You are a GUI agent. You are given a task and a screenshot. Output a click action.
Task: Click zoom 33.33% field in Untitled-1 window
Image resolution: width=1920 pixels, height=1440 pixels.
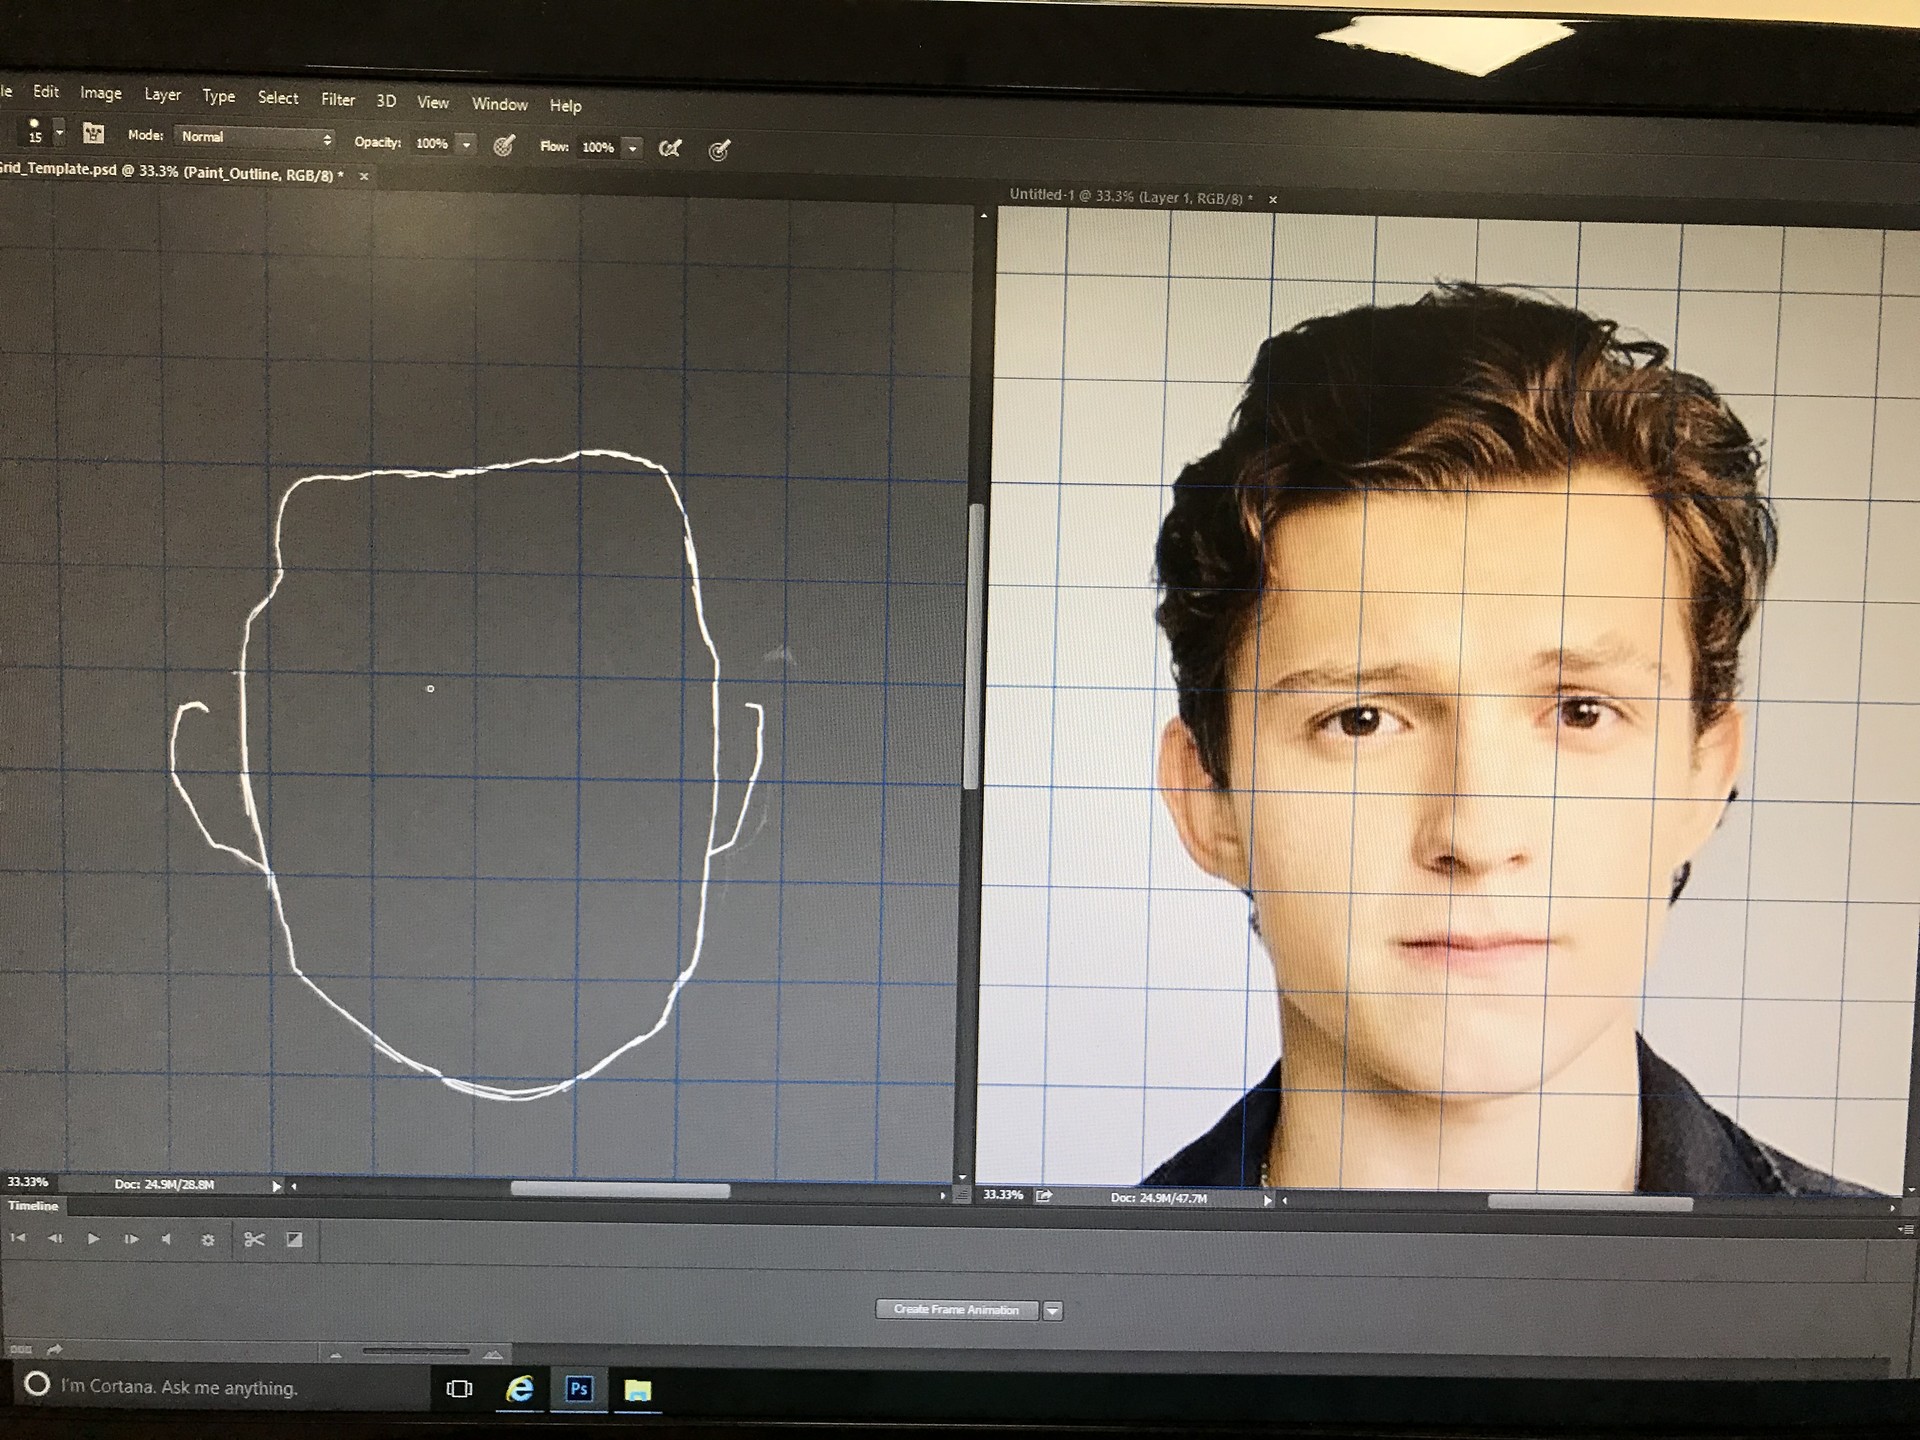[x=1003, y=1195]
